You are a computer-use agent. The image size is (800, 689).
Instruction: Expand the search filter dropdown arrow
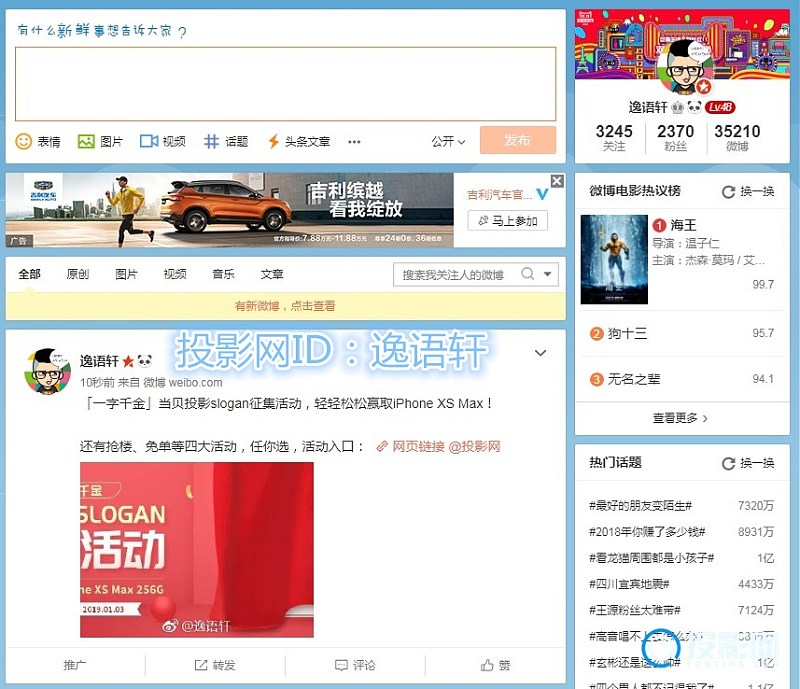tap(547, 274)
